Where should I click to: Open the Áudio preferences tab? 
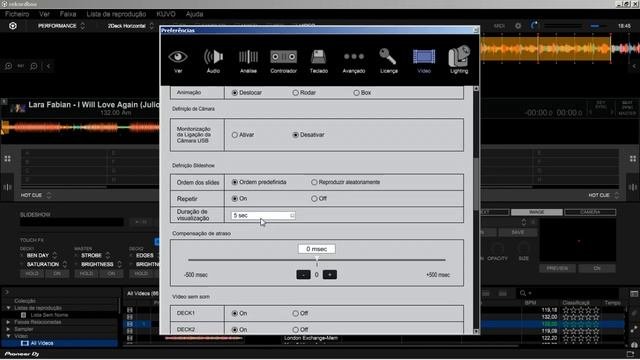[213, 61]
